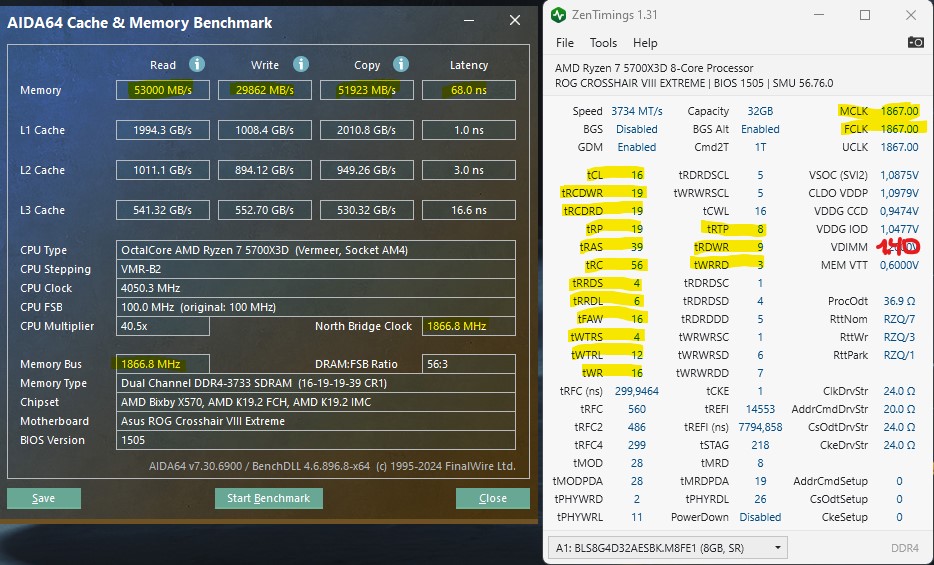Click the AddrCmdDrvStr 20.0 Ω value
The image size is (934, 565).
899,409
